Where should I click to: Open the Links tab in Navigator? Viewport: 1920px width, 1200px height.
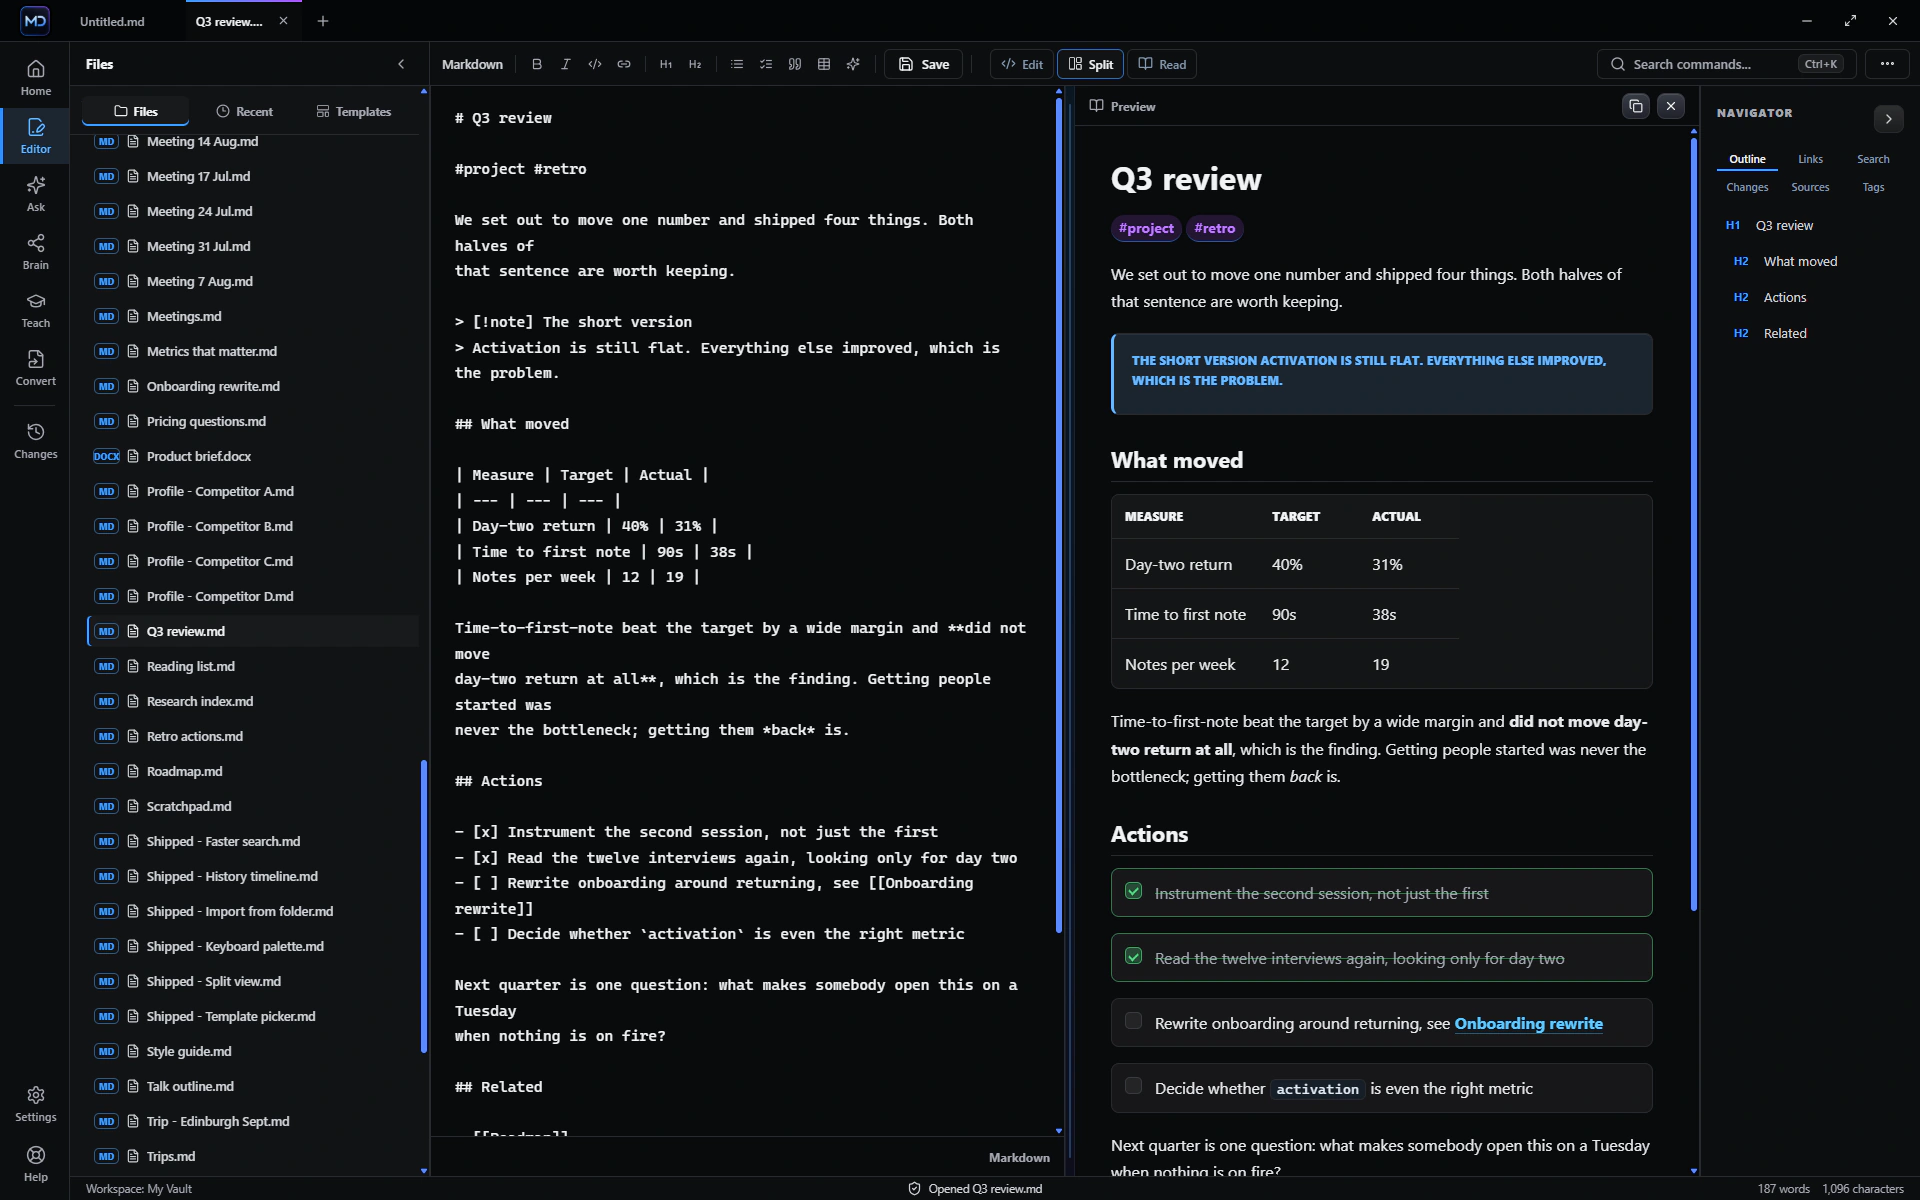(x=1810, y=159)
